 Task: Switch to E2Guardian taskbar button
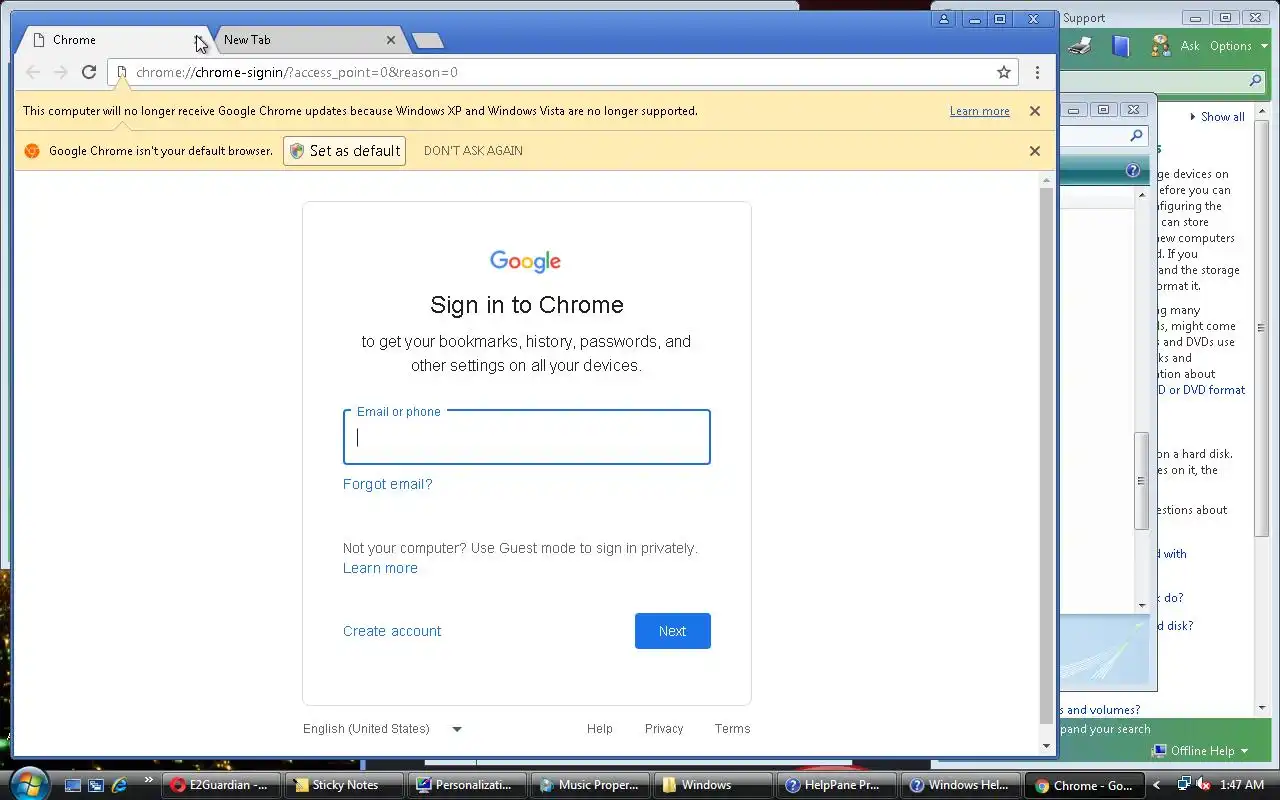pyautogui.click(x=221, y=785)
